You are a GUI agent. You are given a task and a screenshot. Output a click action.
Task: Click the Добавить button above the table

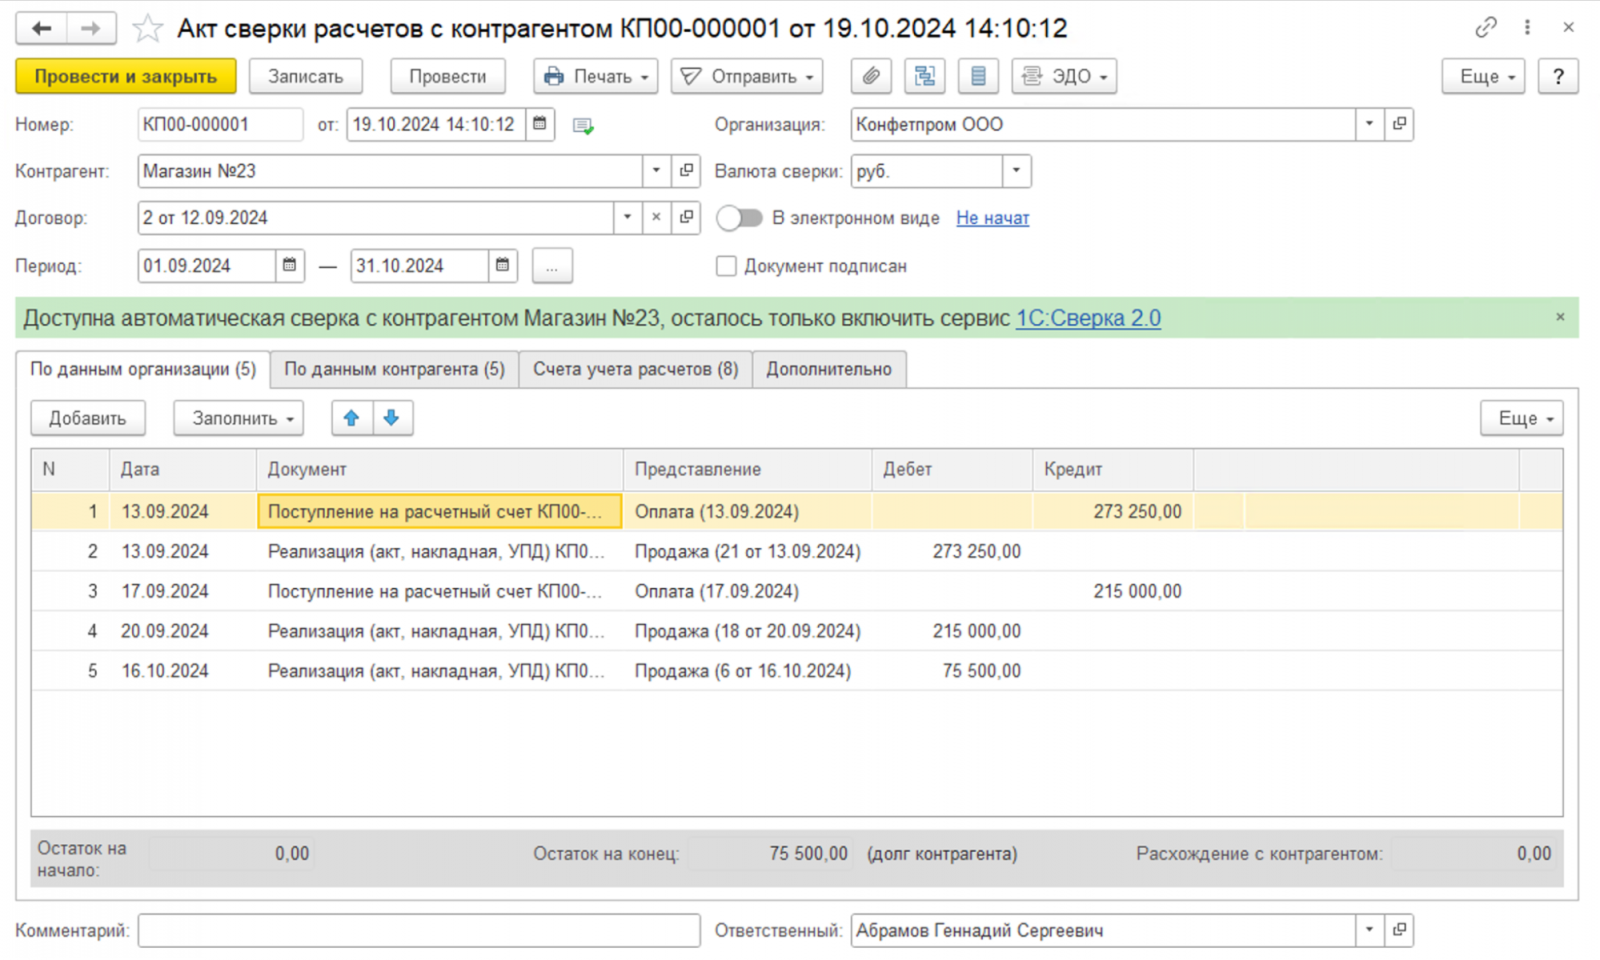(x=88, y=418)
